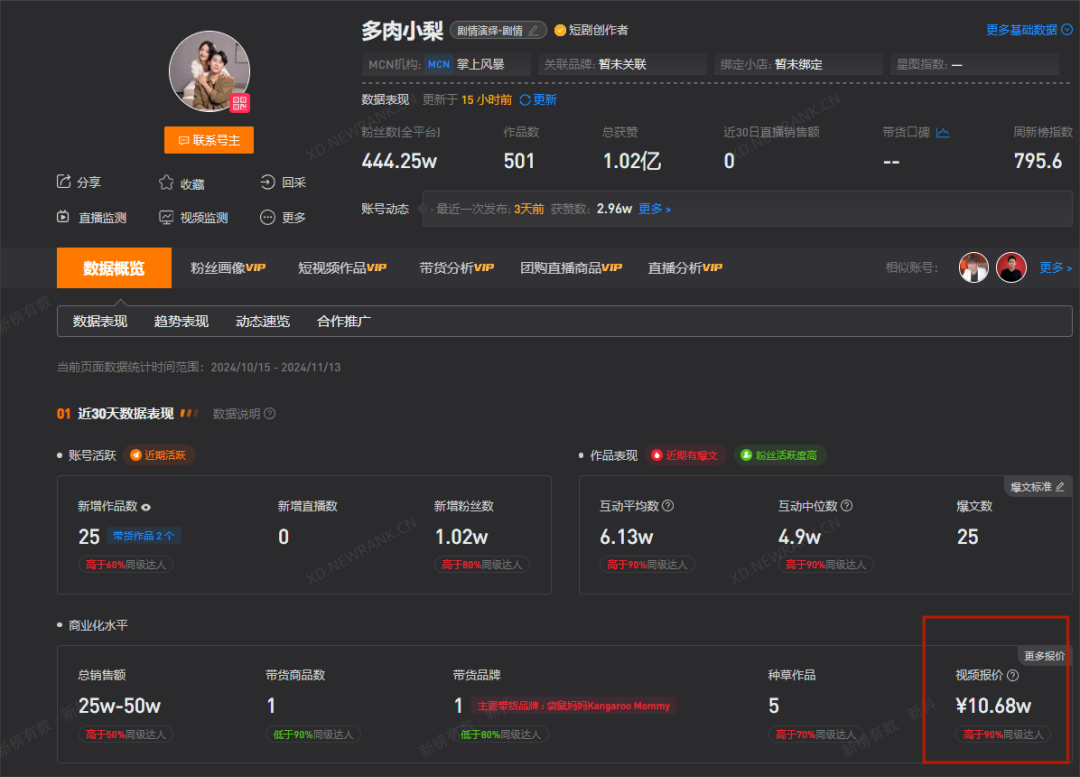Click the 视频报价 value ¥10.68w
The height and width of the screenshot is (777, 1080).
[x=993, y=706]
